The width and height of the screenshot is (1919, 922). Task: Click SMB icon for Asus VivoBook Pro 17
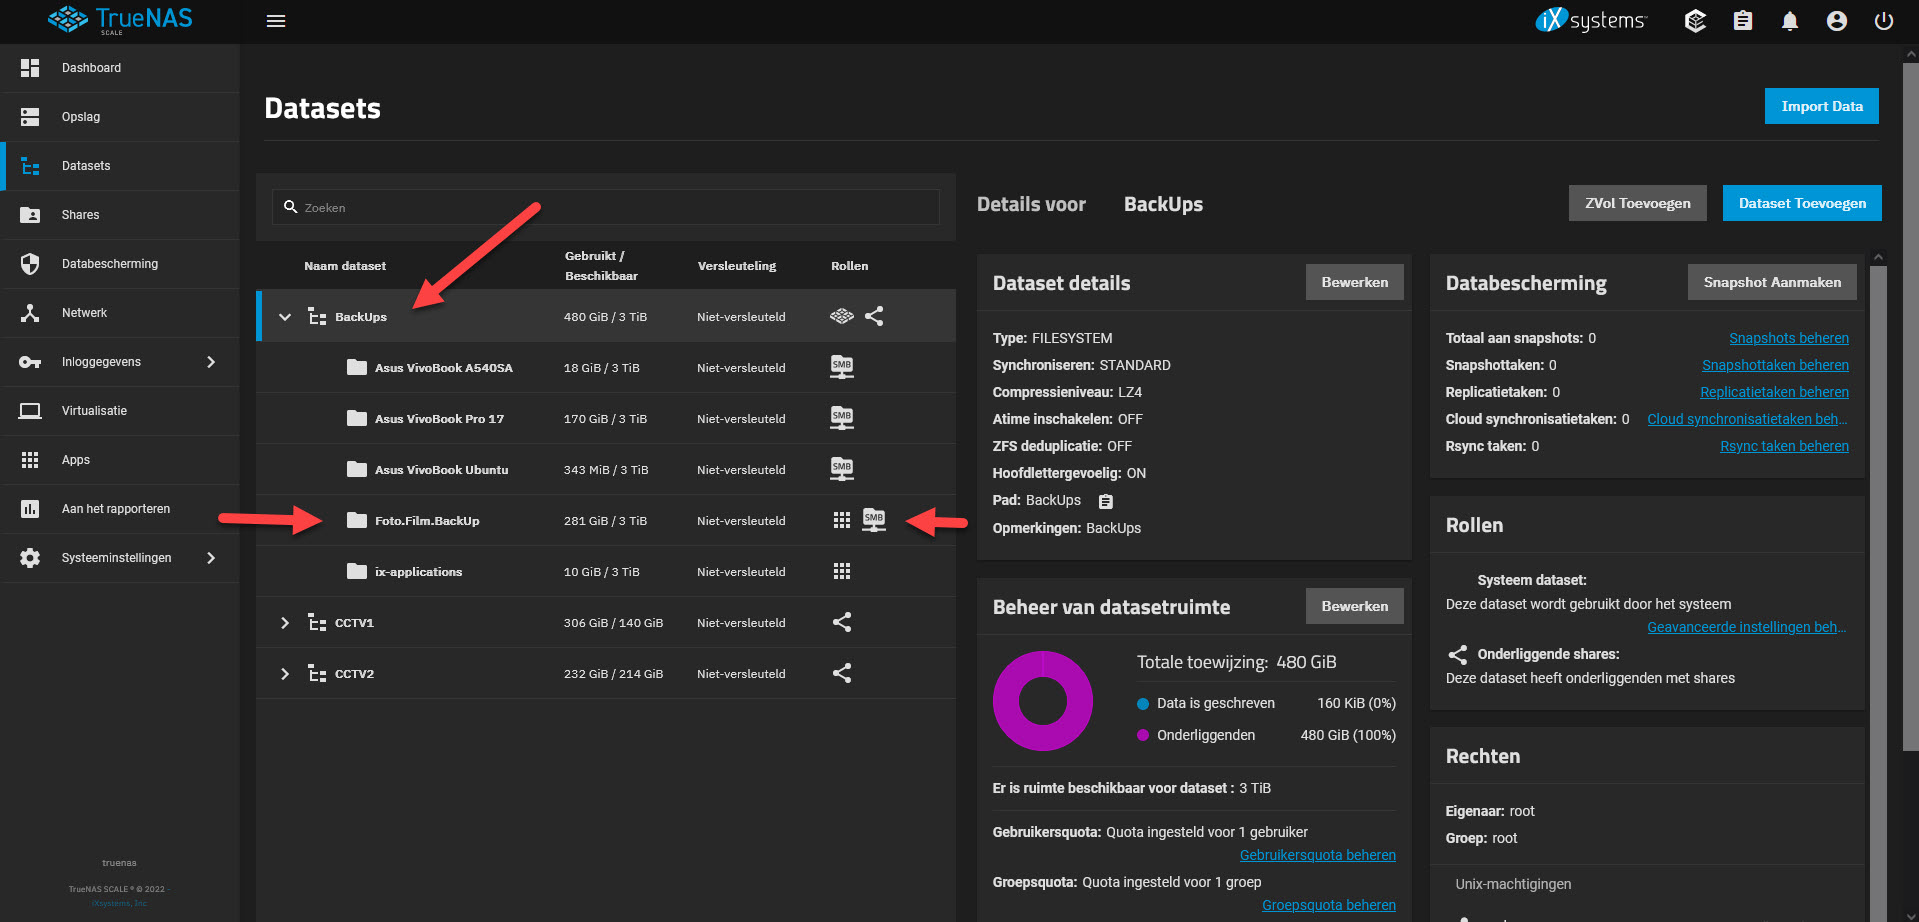point(842,418)
